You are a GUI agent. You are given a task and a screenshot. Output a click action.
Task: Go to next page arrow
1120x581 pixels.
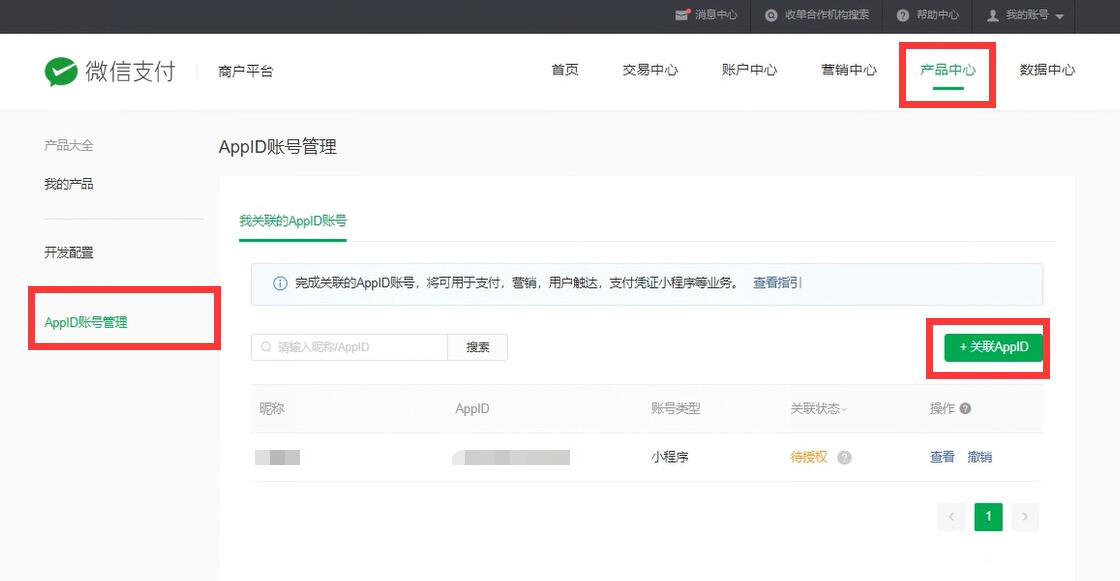(x=1025, y=517)
